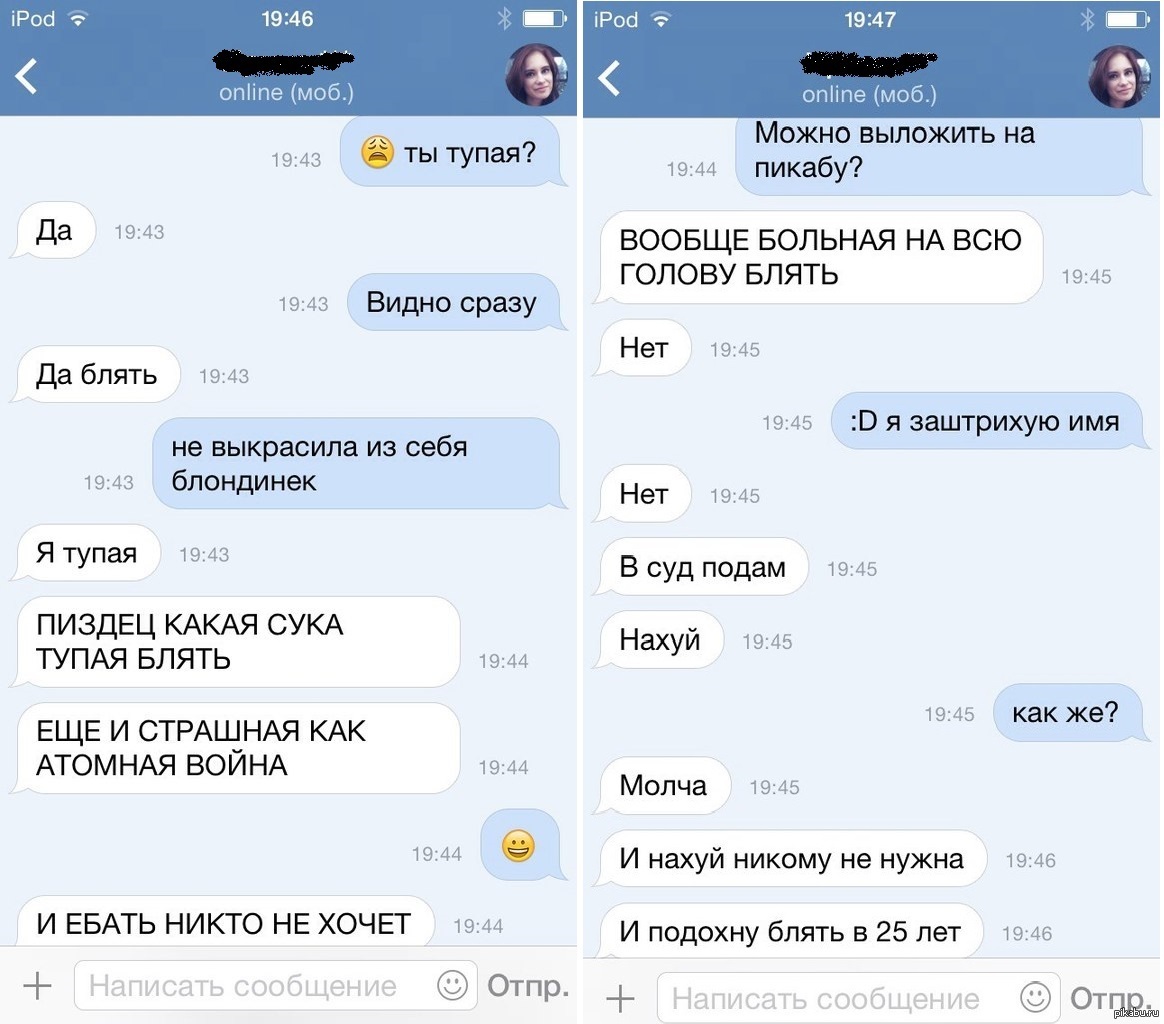Open the plus attachment icon in right chat
Viewport: 1164px width, 1024px height.
tap(620, 999)
